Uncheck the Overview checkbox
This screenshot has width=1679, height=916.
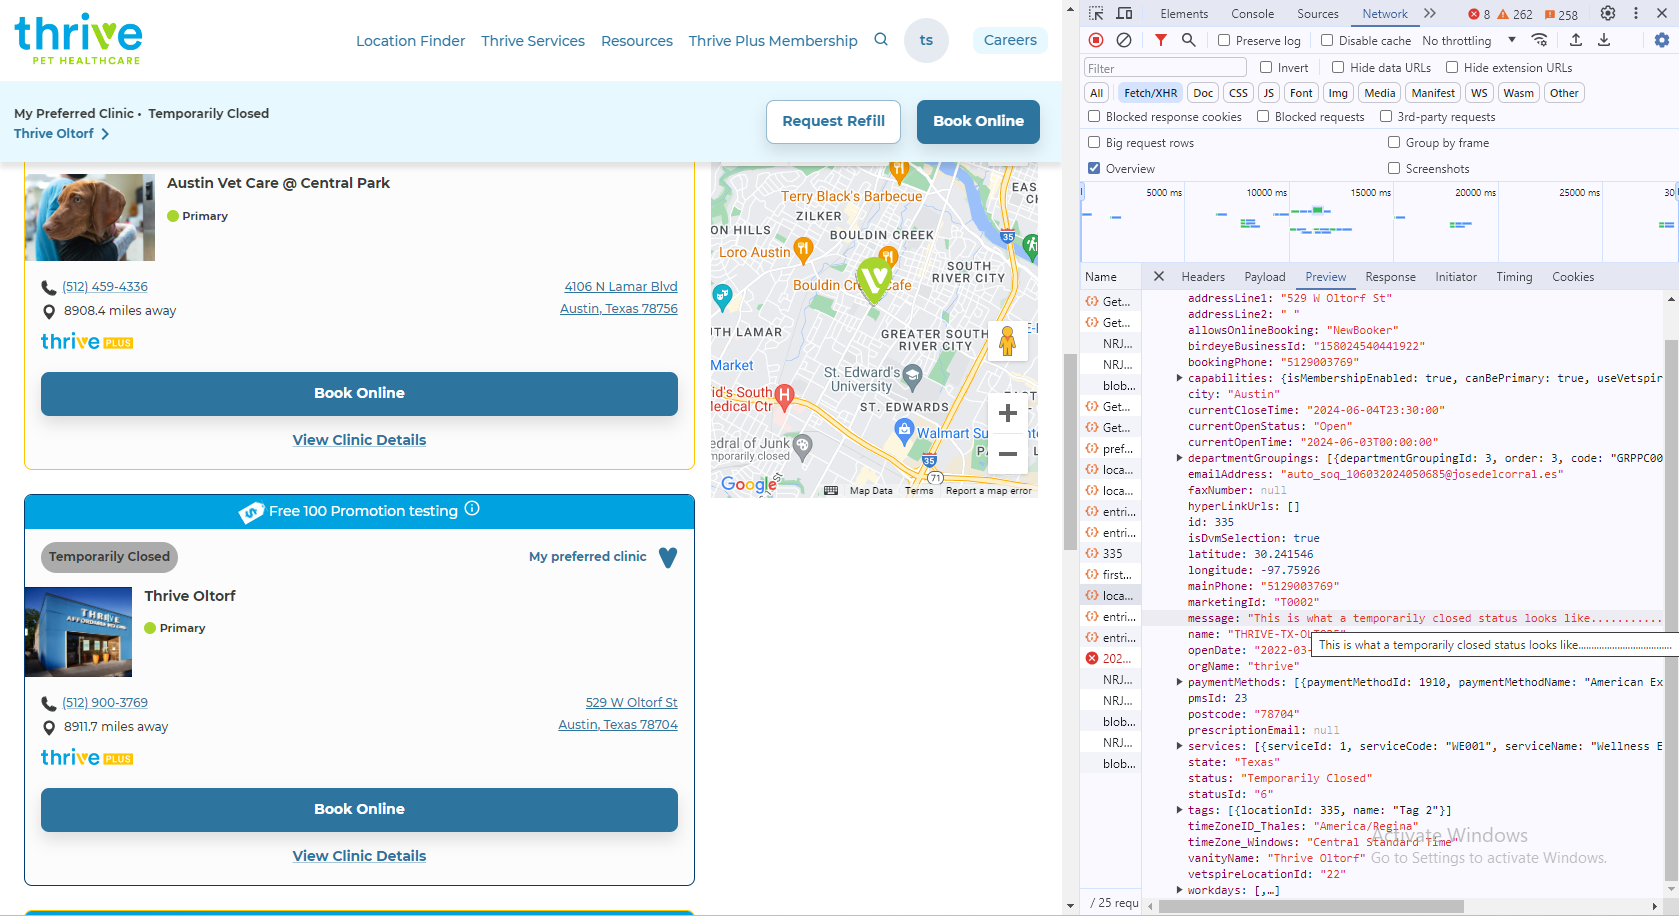(1094, 169)
